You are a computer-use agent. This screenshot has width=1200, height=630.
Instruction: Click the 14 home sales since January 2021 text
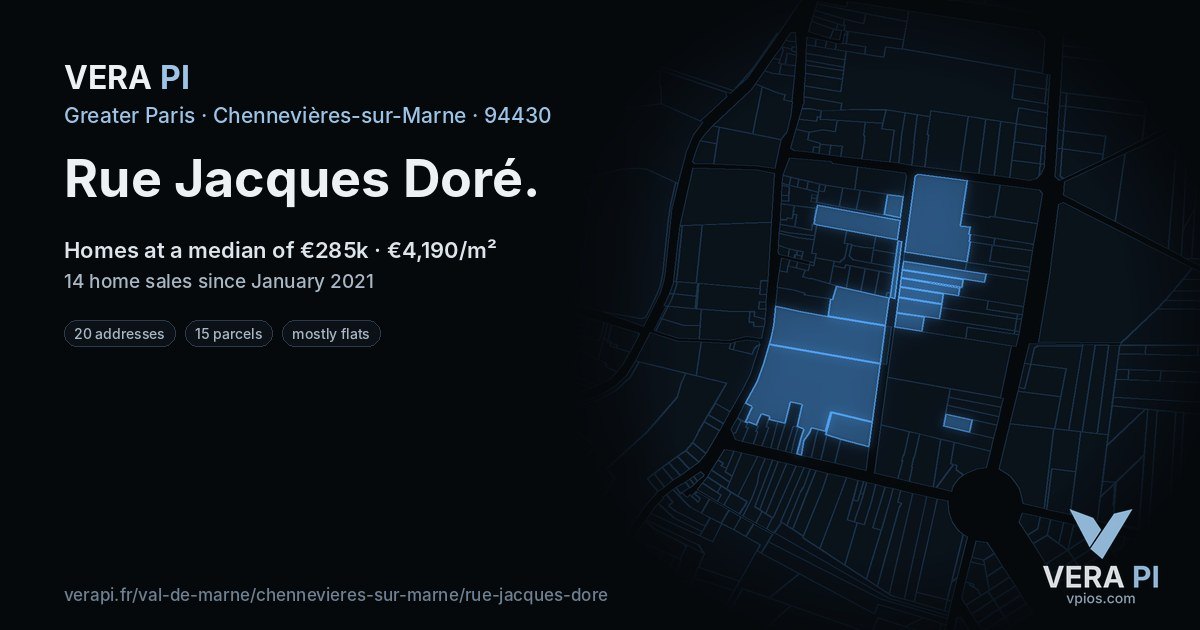tap(219, 281)
